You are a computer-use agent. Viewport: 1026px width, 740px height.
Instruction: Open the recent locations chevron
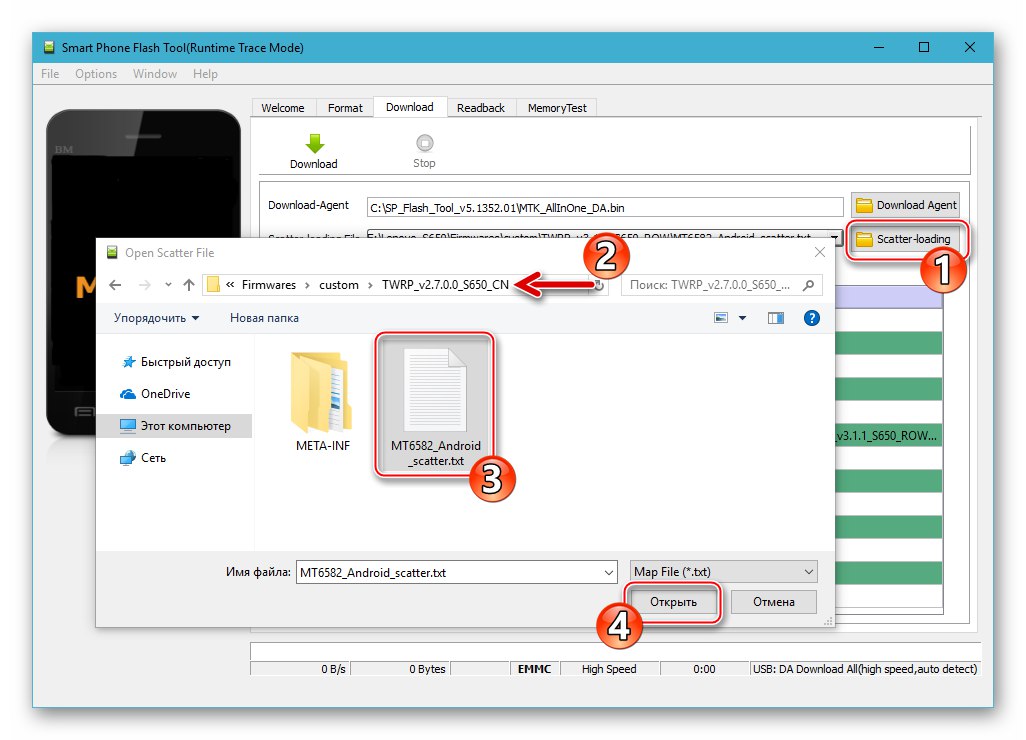point(168,285)
